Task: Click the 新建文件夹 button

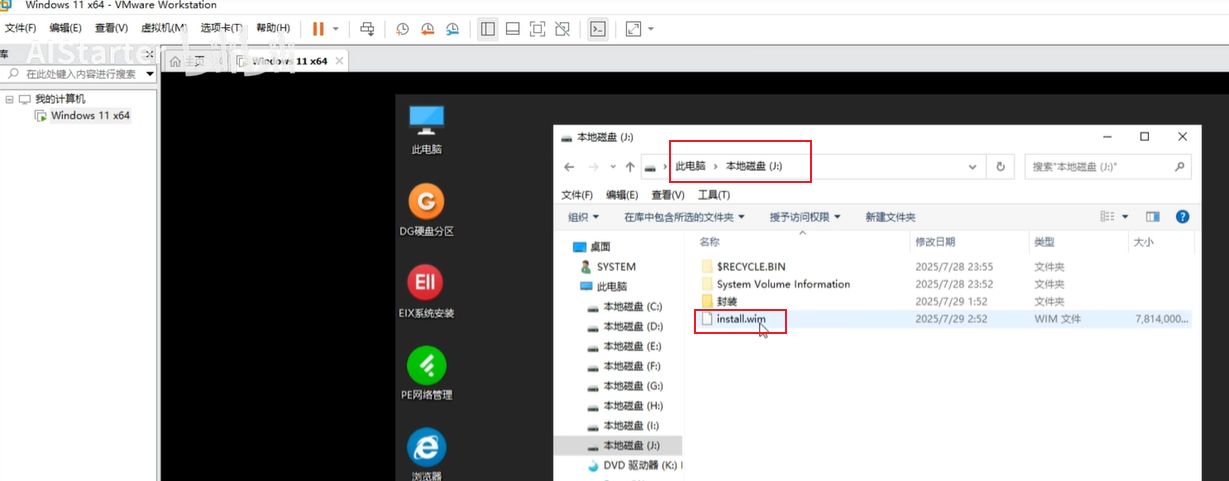Action: click(890, 217)
